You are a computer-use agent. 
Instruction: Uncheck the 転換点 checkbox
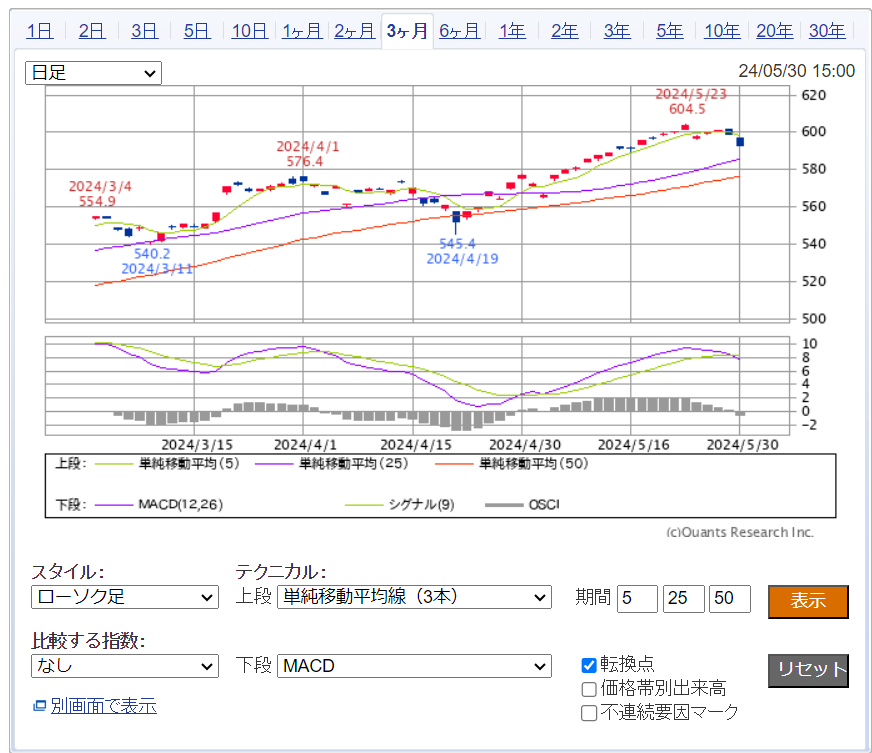pyautogui.click(x=590, y=665)
